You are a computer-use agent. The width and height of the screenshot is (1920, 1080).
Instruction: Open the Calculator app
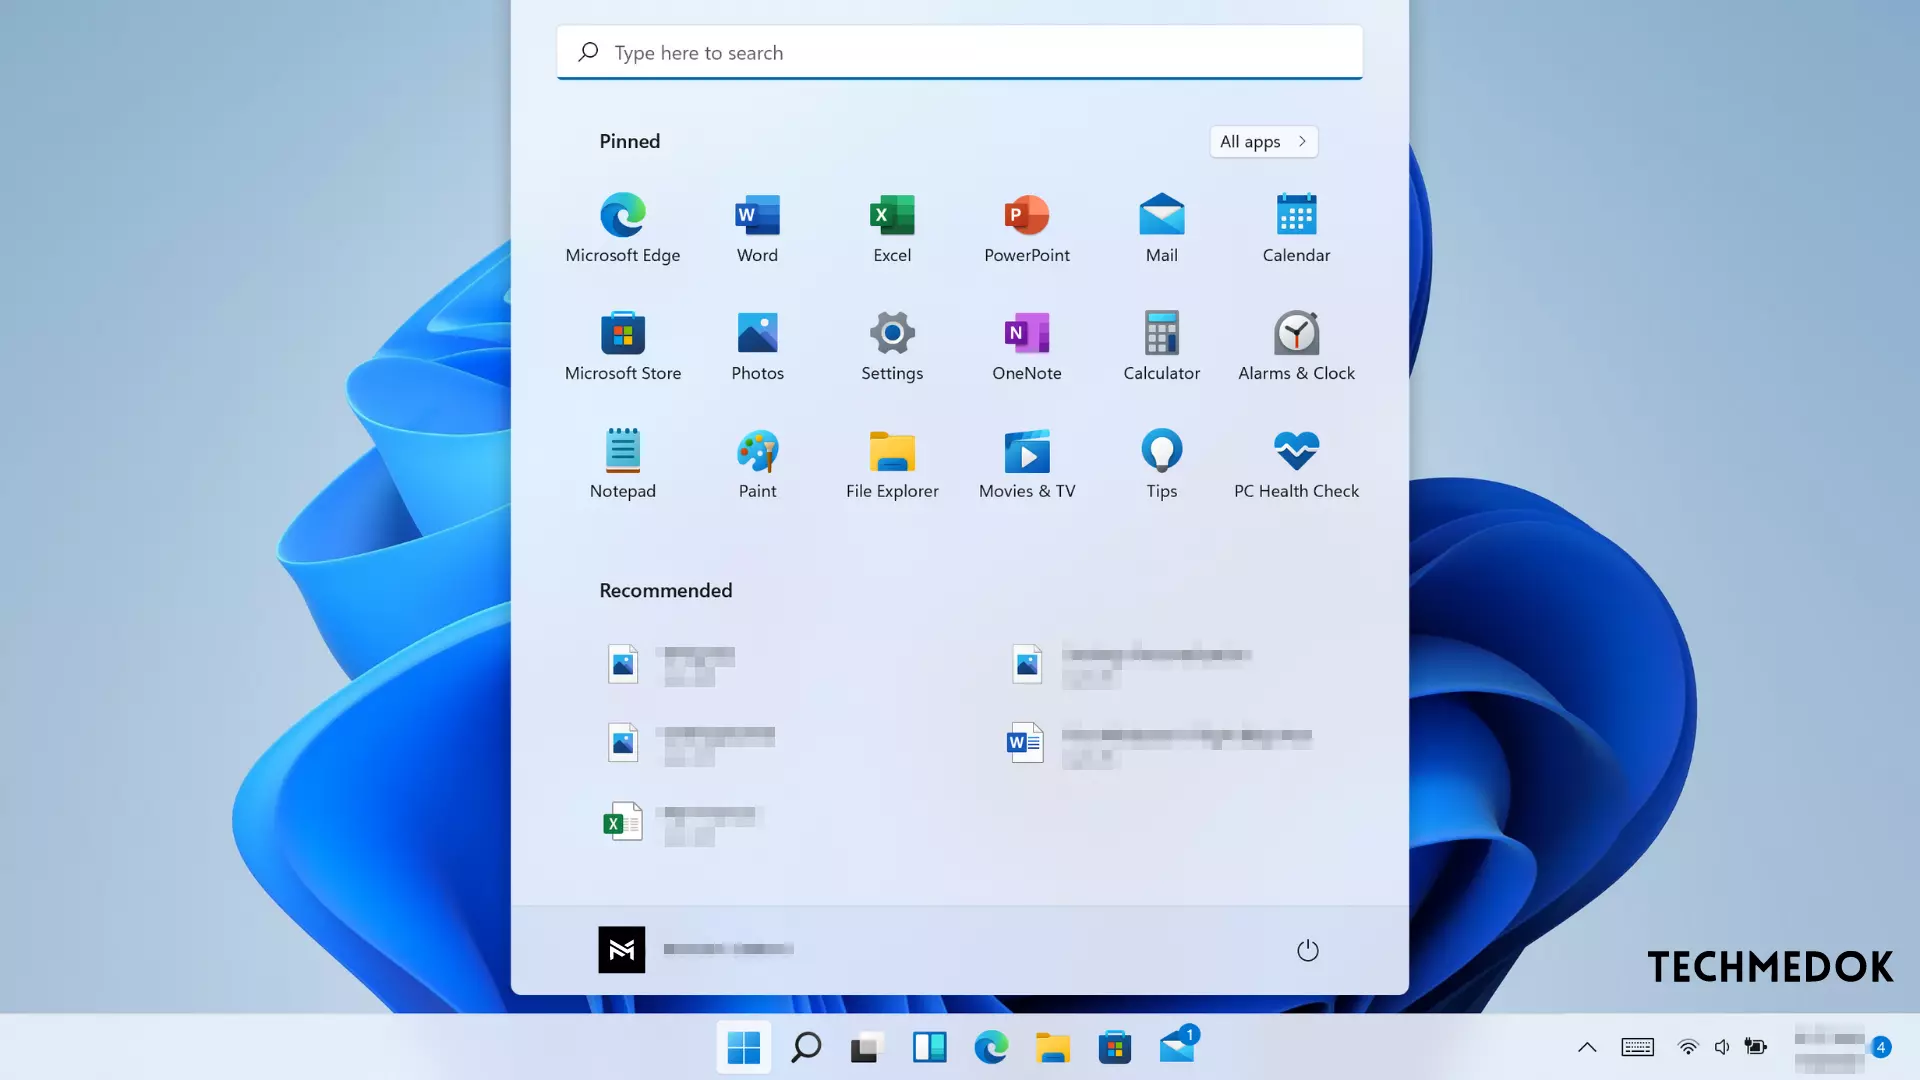1161,346
